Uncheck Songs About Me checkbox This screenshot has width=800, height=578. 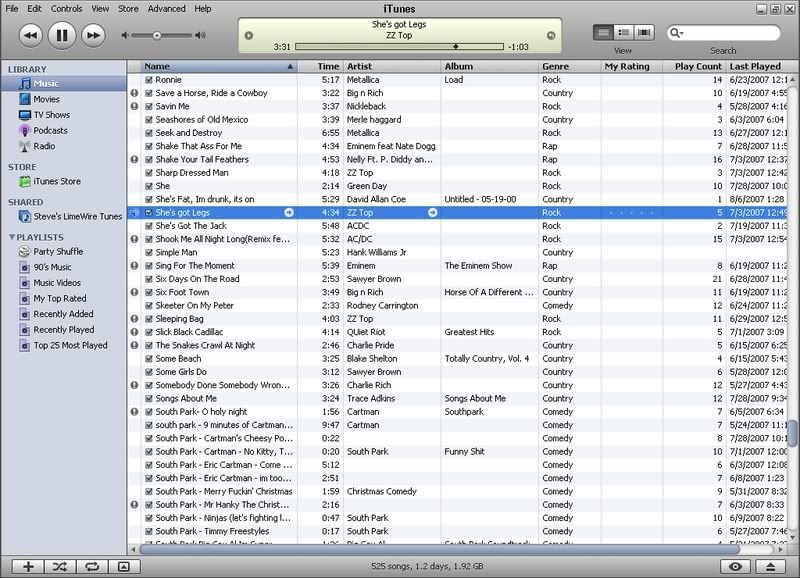[x=149, y=398]
